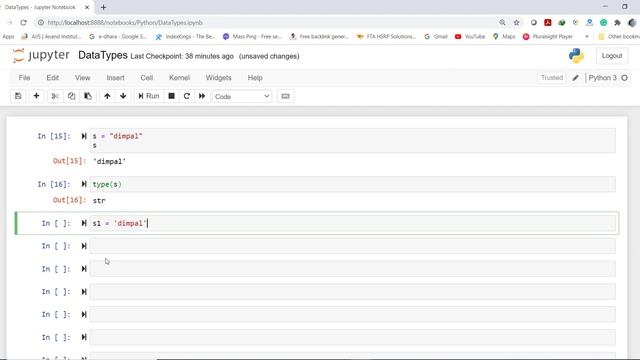Run cell In [16] with its run icon

click(84, 184)
